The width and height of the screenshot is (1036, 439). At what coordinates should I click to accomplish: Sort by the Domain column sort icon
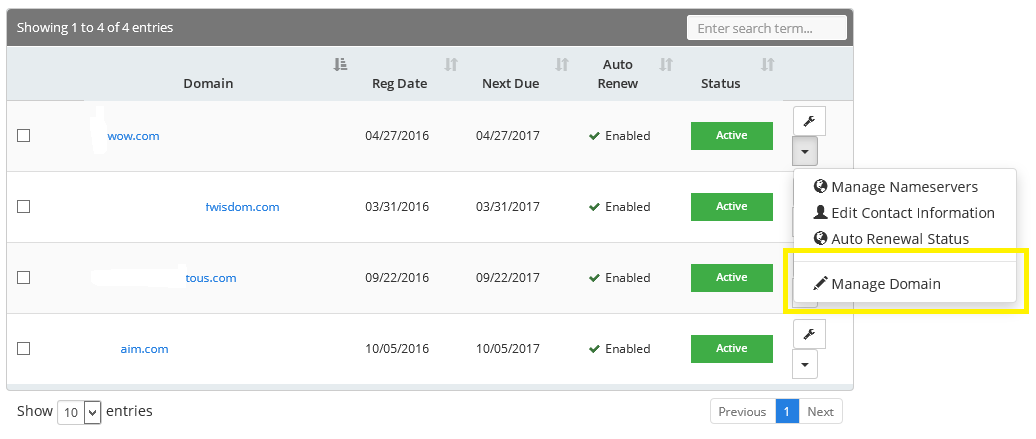pos(340,64)
